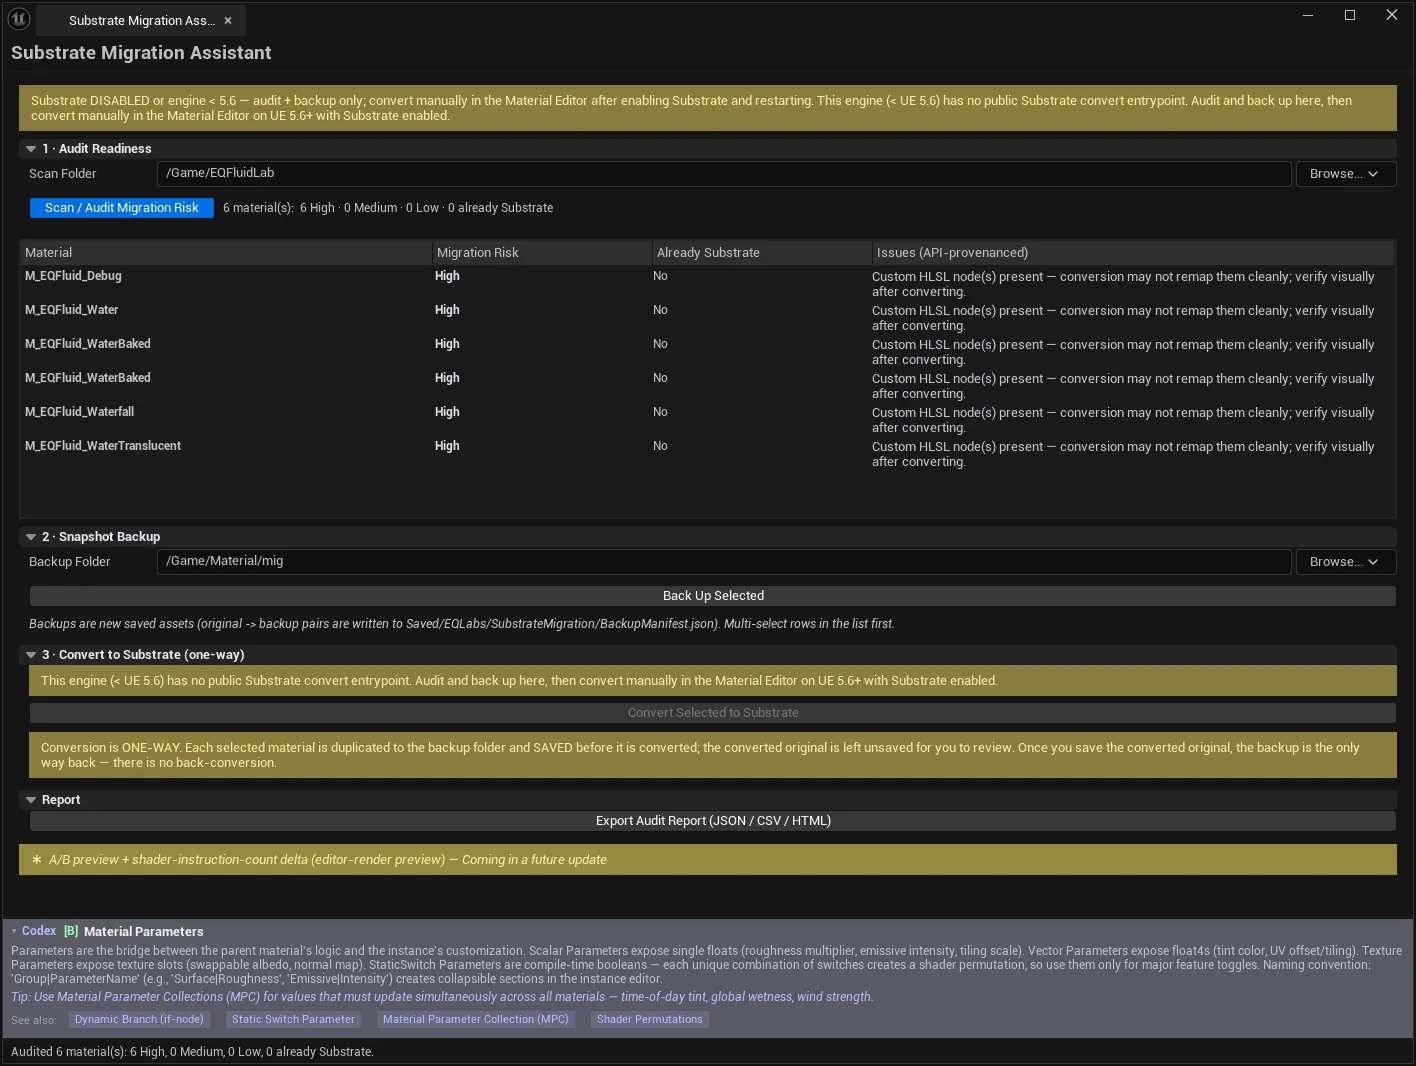Click the Unreal Engine logo icon
This screenshot has width=1416, height=1066.
(x=19, y=18)
